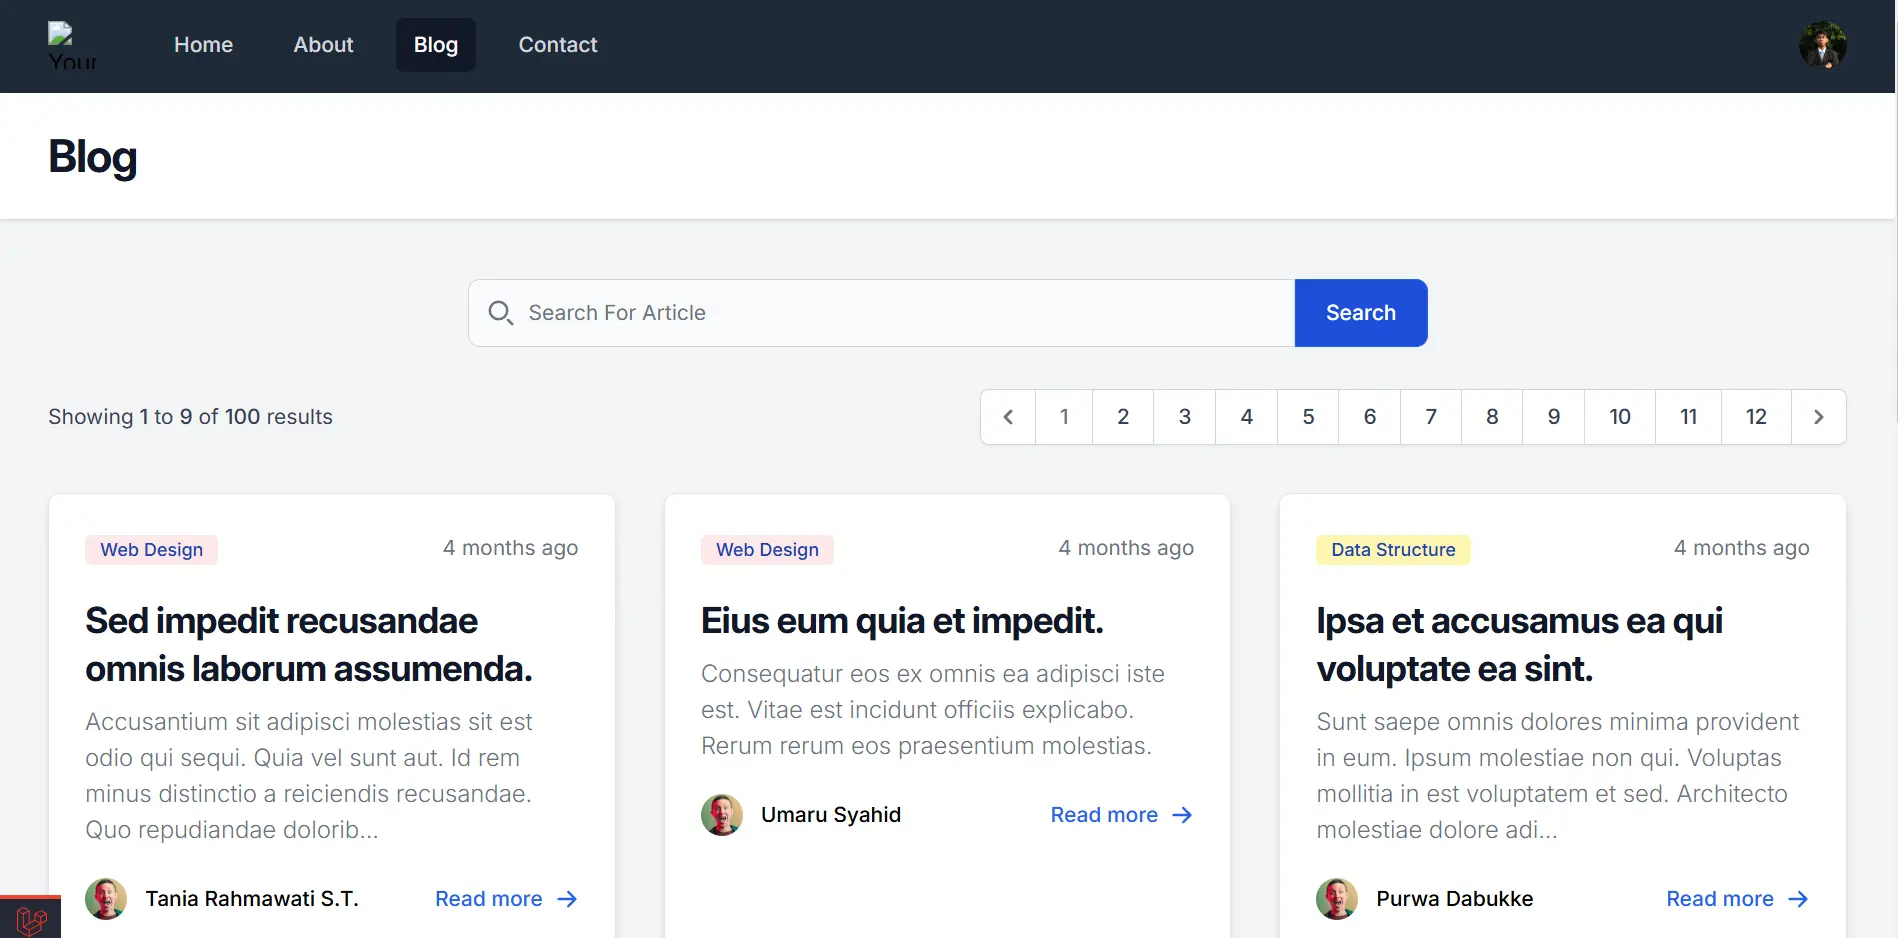This screenshot has height=938, width=1898.
Task: Click author name Umaru Syahid
Action: (831, 815)
